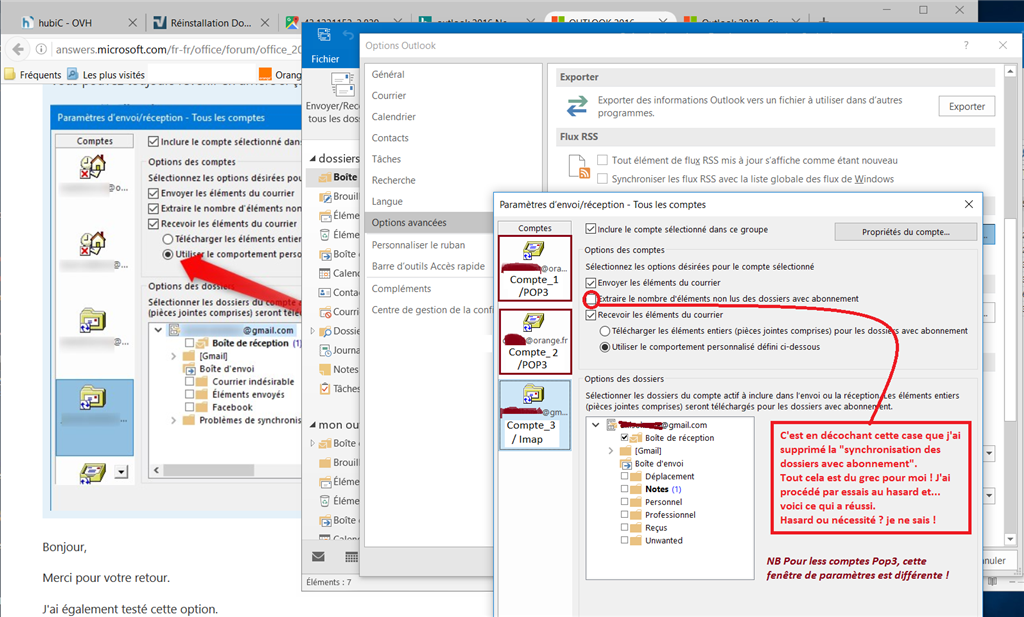Click the Envoyer/Recevoir tous les dossiers ribbon icon
The width and height of the screenshot is (1024, 617).
(343, 85)
